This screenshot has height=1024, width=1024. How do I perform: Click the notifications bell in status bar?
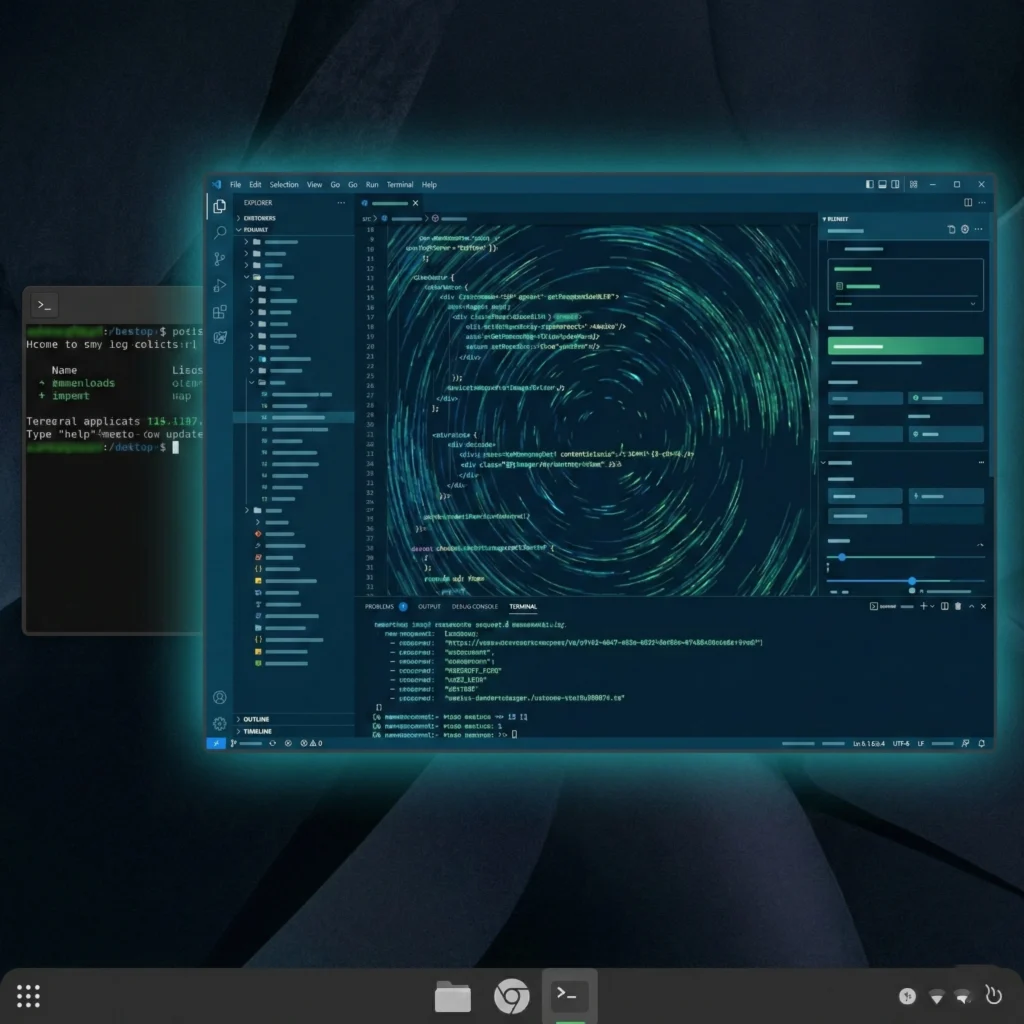pyautogui.click(x=982, y=744)
